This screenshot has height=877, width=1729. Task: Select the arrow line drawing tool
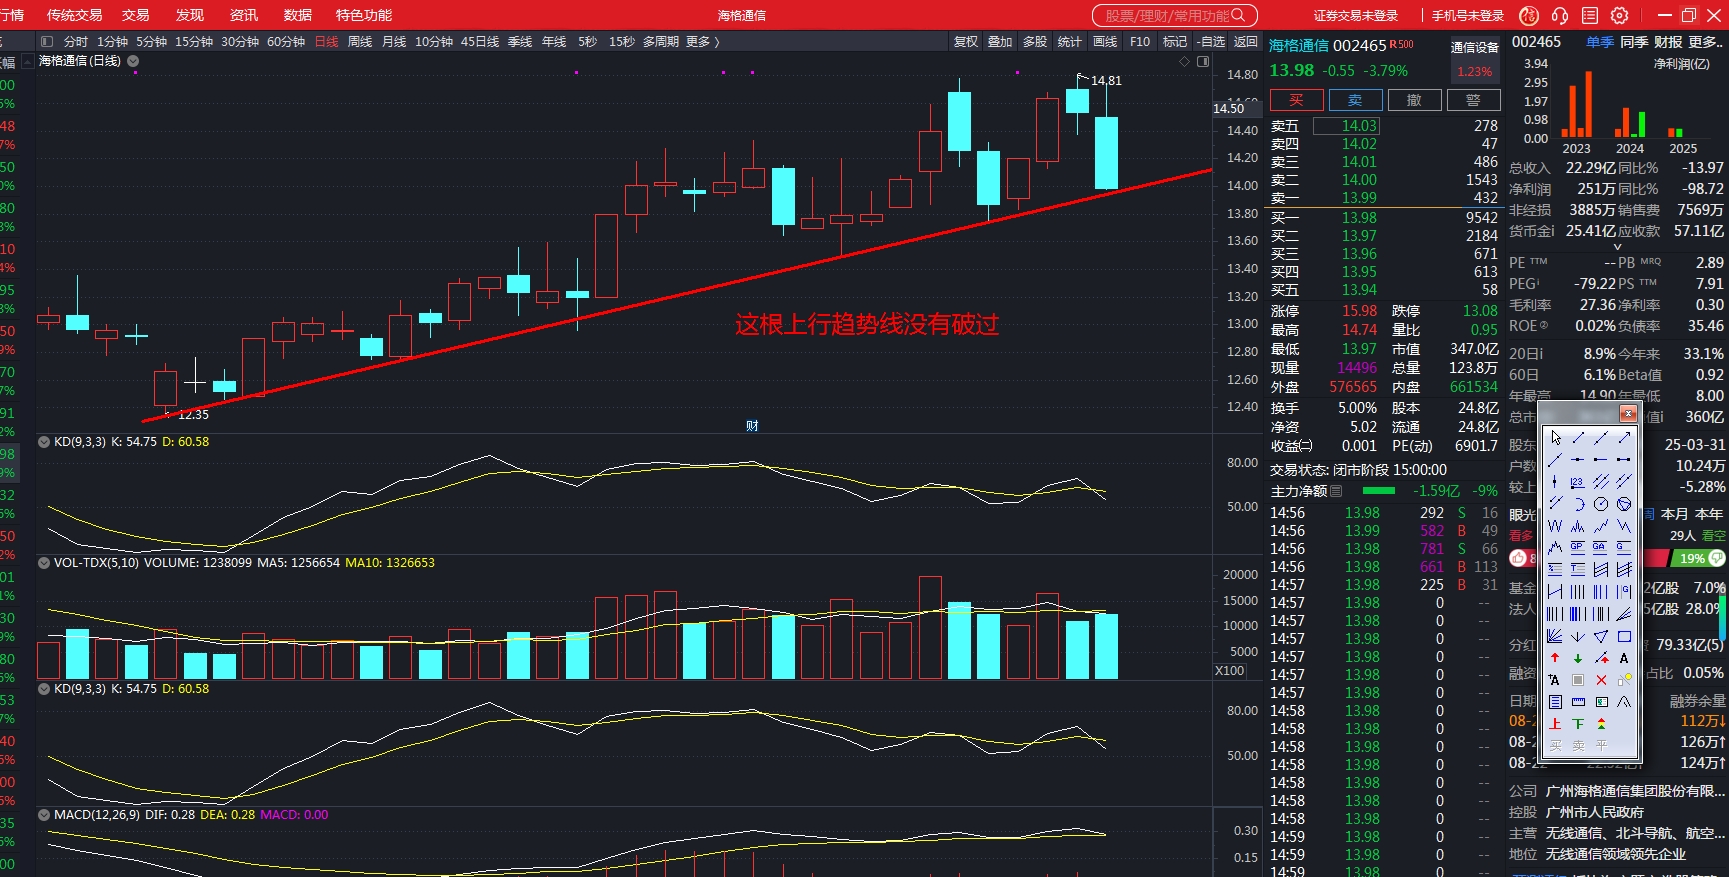(x=1624, y=438)
